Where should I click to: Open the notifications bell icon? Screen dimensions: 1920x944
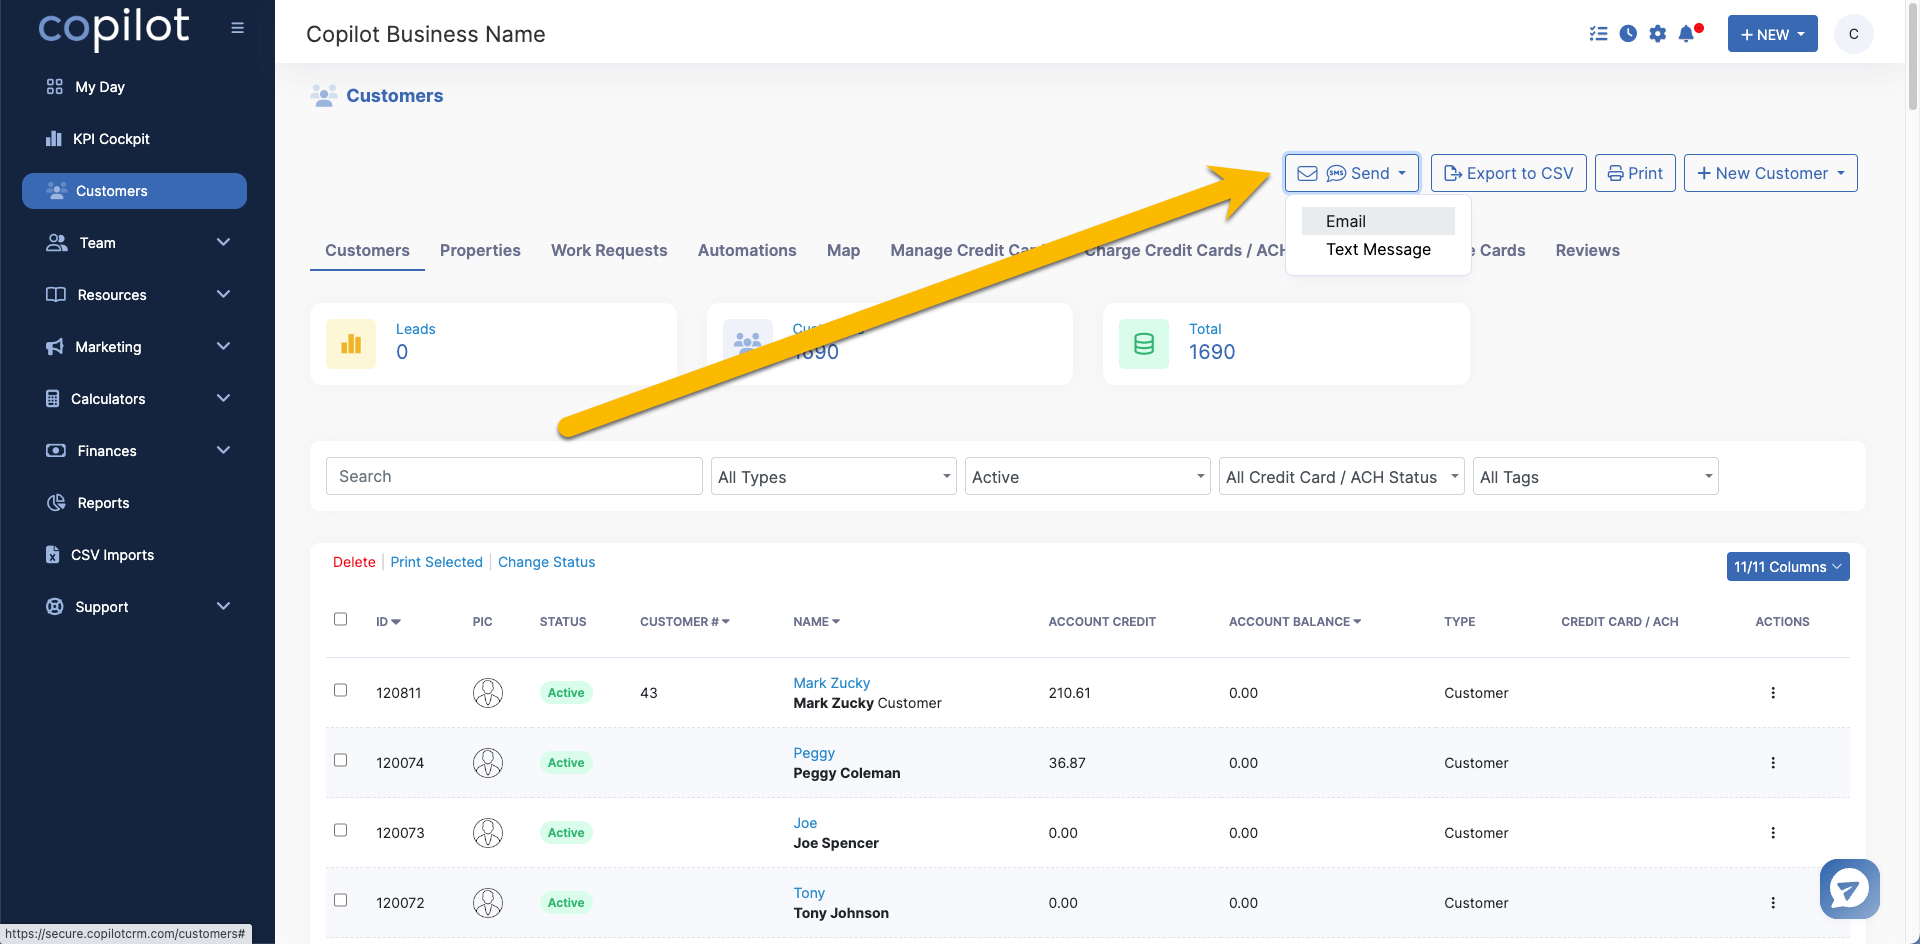pyautogui.click(x=1687, y=34)
